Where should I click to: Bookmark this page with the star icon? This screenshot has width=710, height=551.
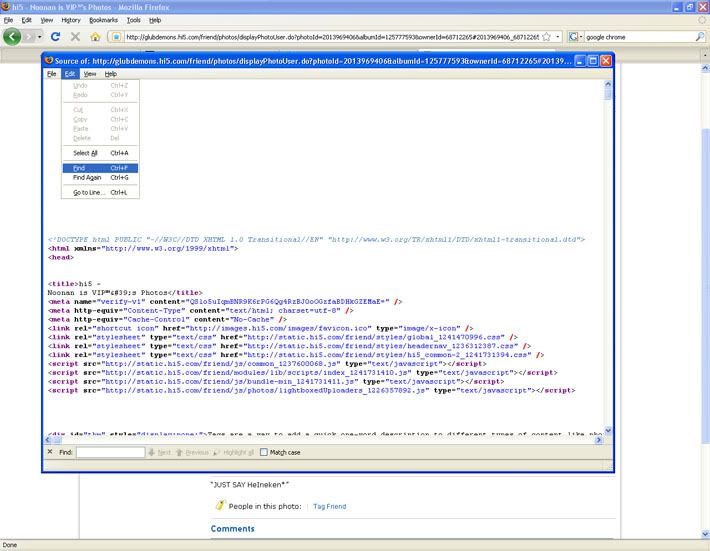[547, 37]
